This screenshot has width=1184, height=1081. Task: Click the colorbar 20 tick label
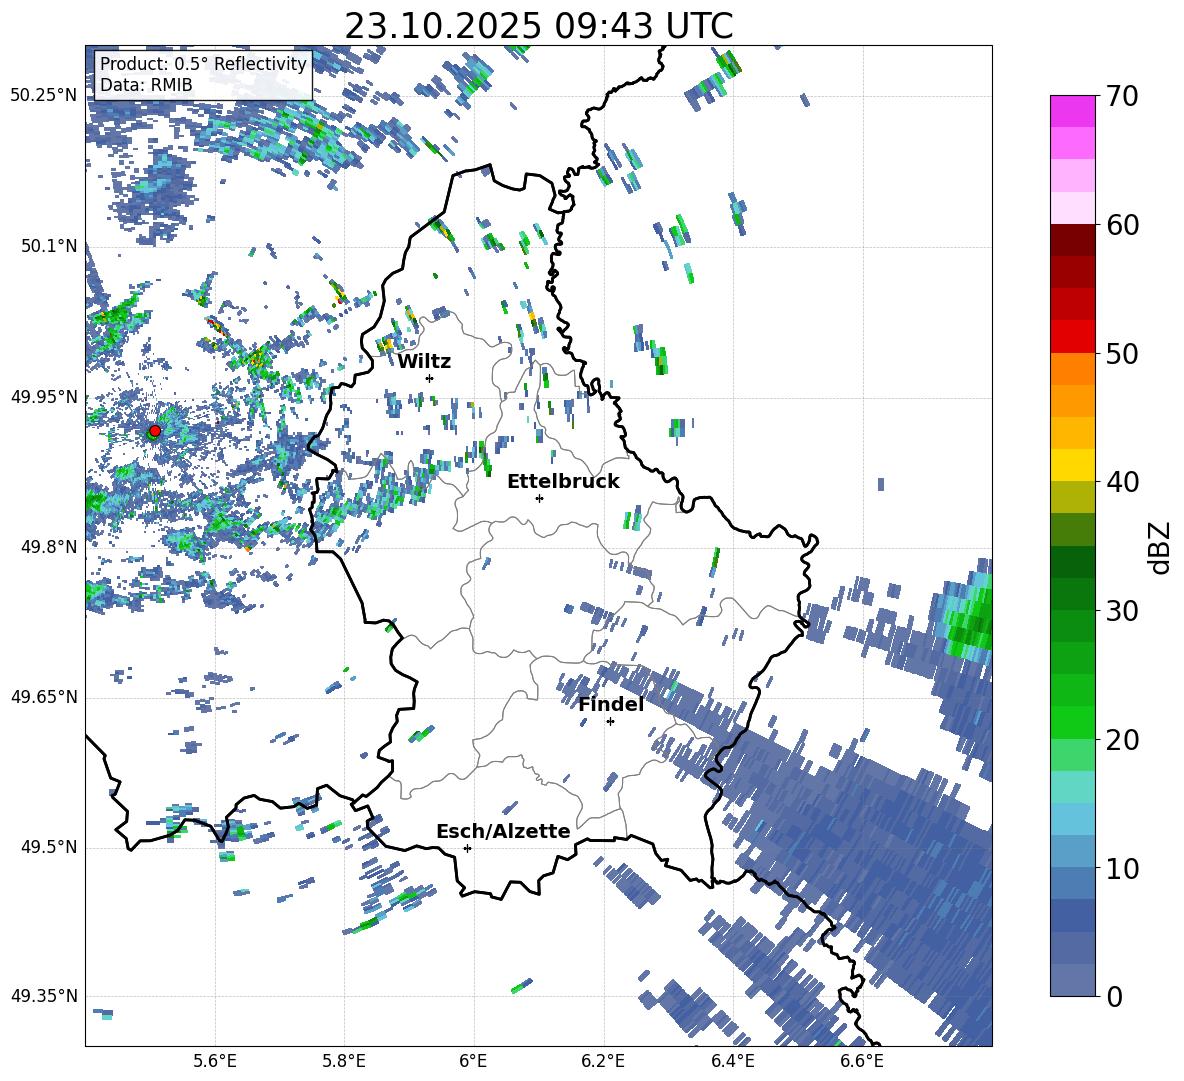click(x=1122, y=740)
